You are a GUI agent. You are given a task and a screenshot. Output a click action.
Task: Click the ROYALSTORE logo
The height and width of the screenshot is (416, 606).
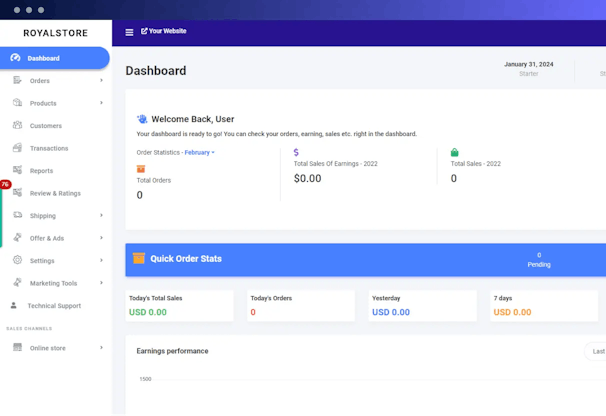click(55, 33)
